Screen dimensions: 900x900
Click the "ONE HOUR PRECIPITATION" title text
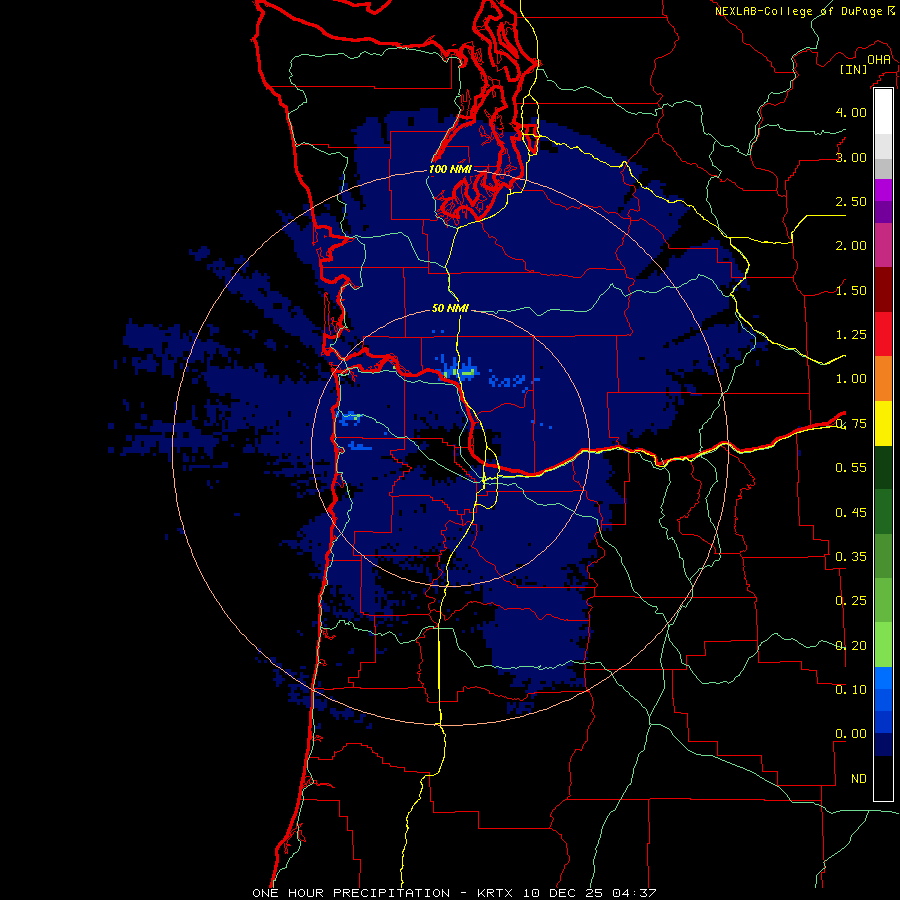click(x=351, y=893)
